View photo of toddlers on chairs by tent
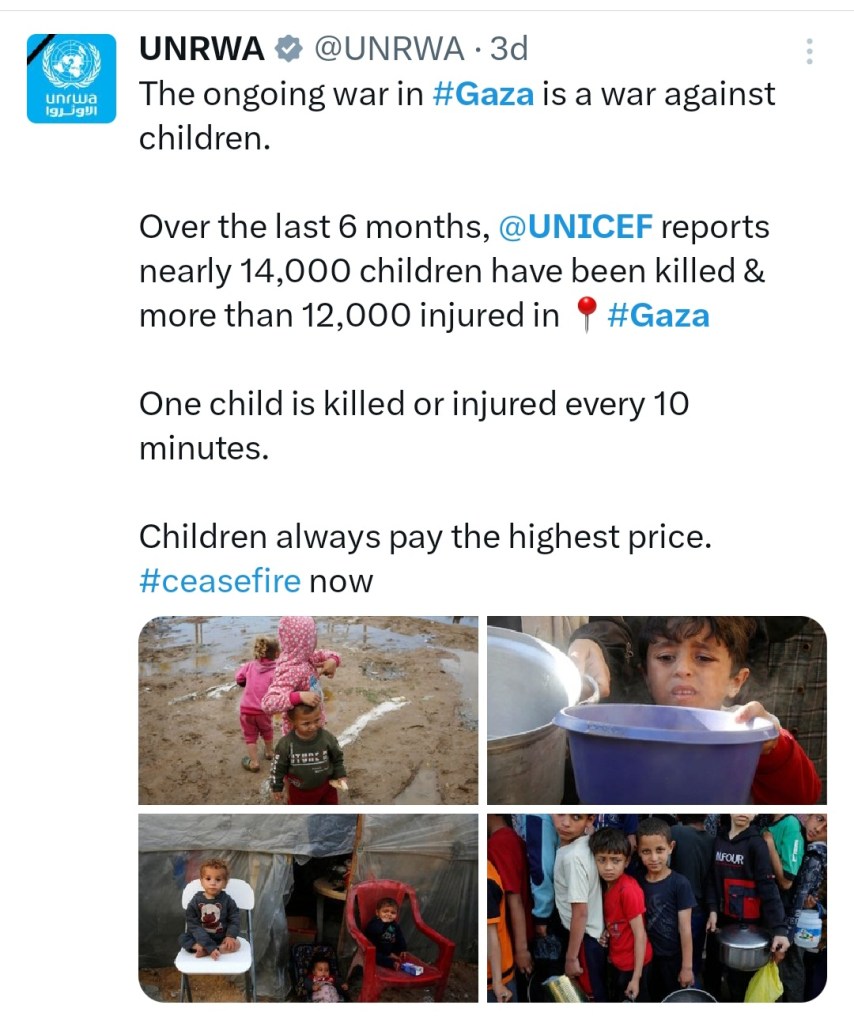Screen dimensions: 854x1024 (x=308, y=907)
